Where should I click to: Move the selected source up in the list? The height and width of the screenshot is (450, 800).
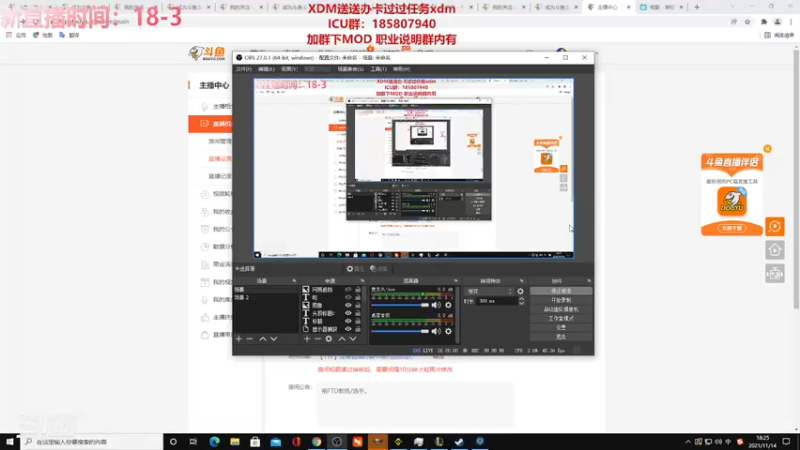(x=342, y=339)
